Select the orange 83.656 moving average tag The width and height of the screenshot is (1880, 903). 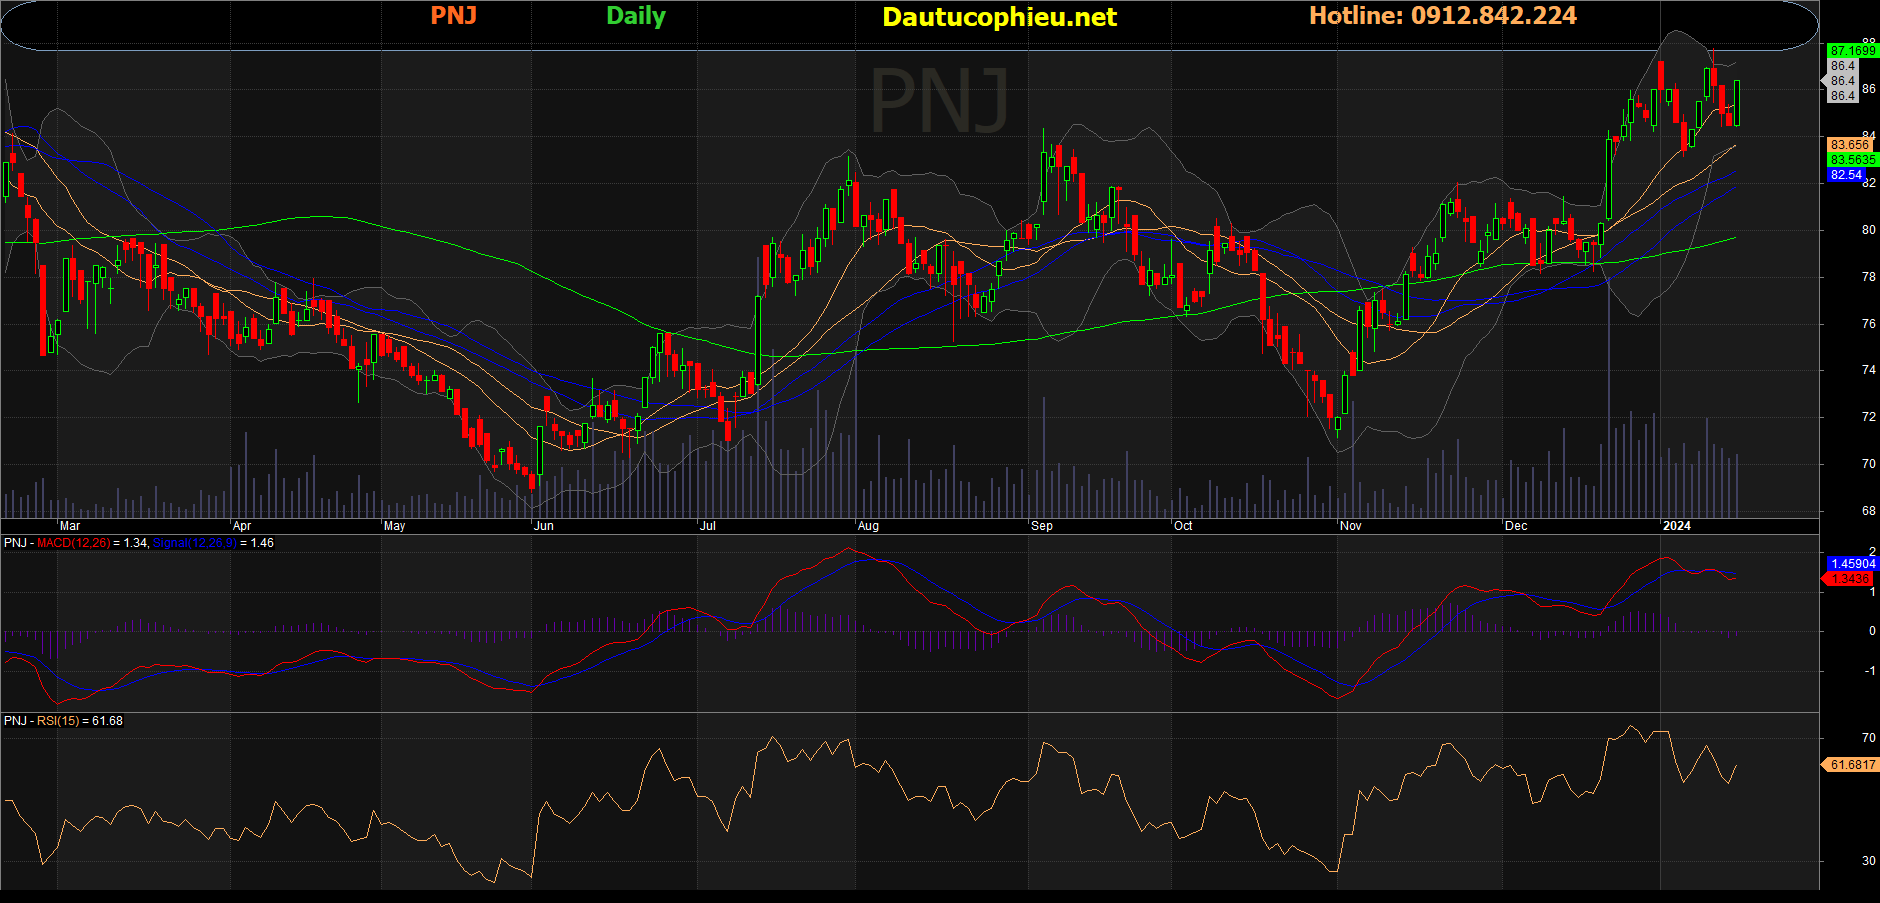1849,145
